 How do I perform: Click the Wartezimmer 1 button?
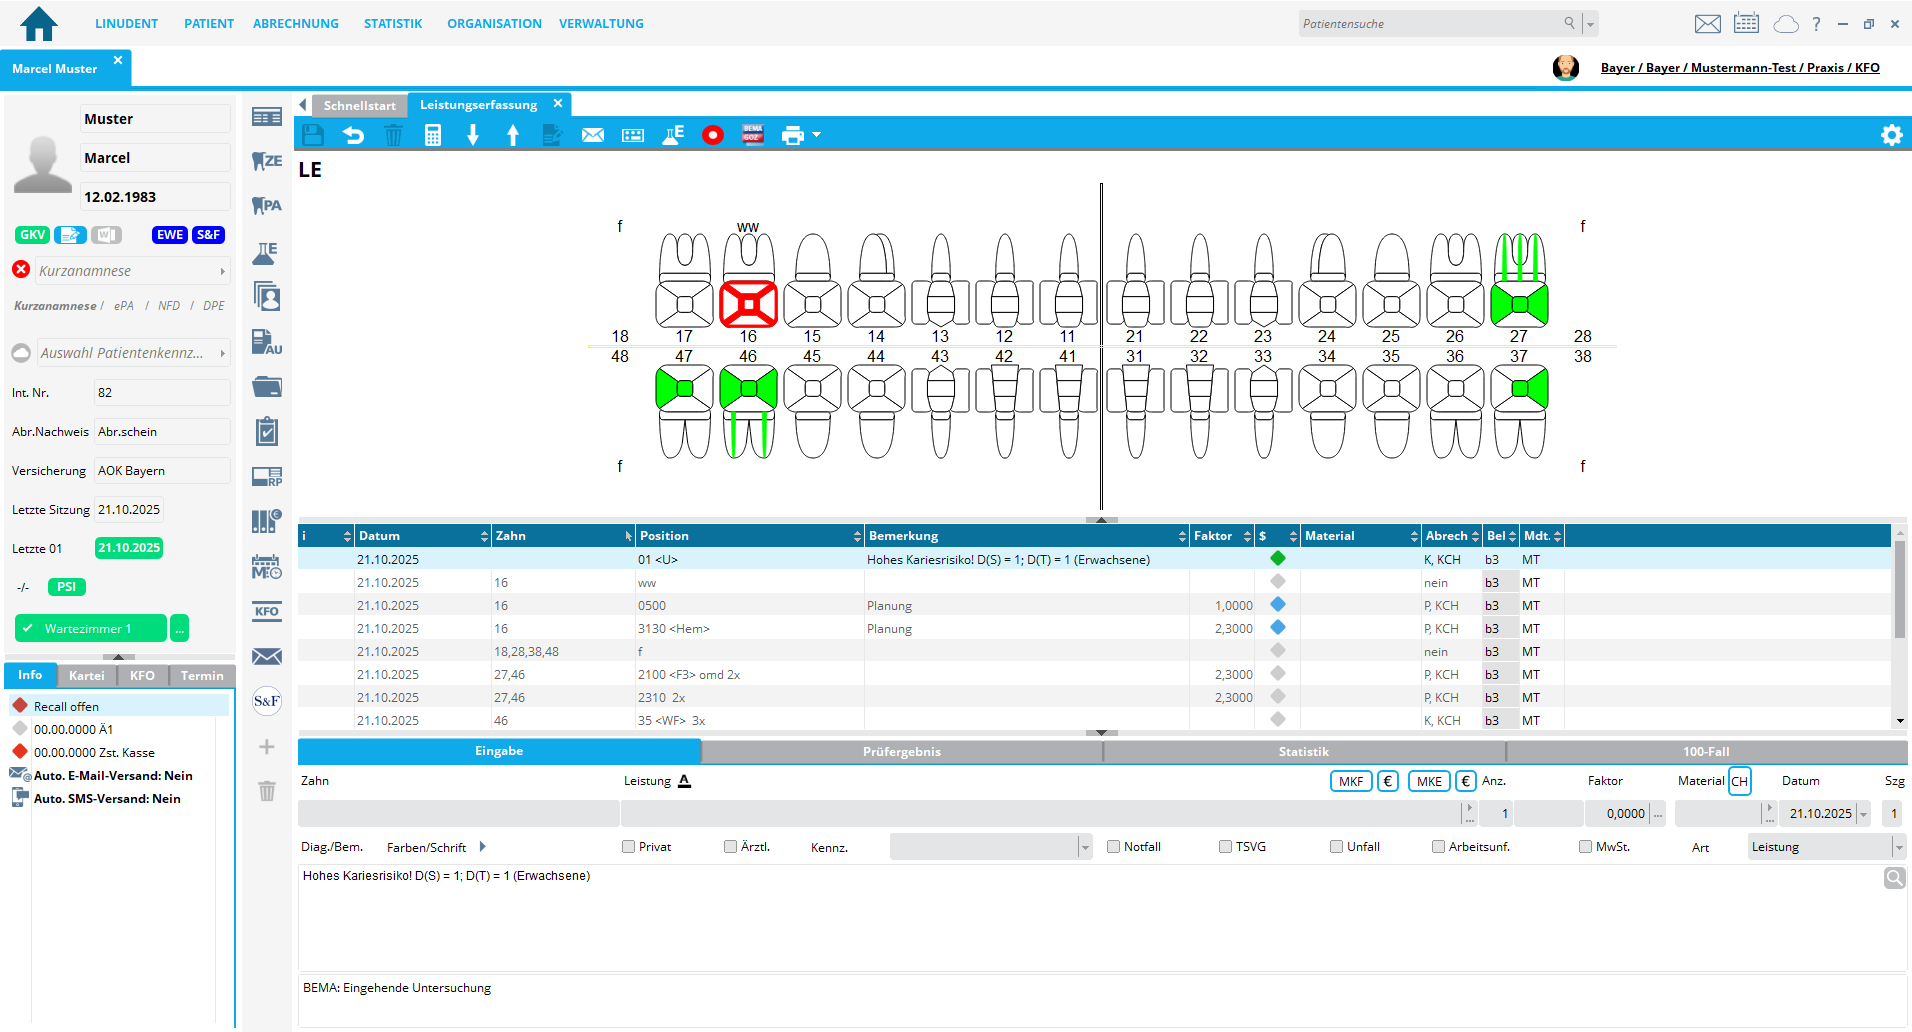pos(90,629)
